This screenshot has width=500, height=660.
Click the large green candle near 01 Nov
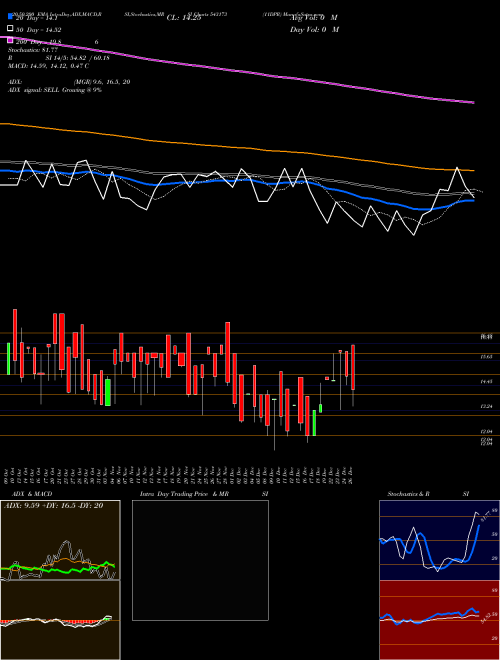pyautogui.click(x=108, y=392)
